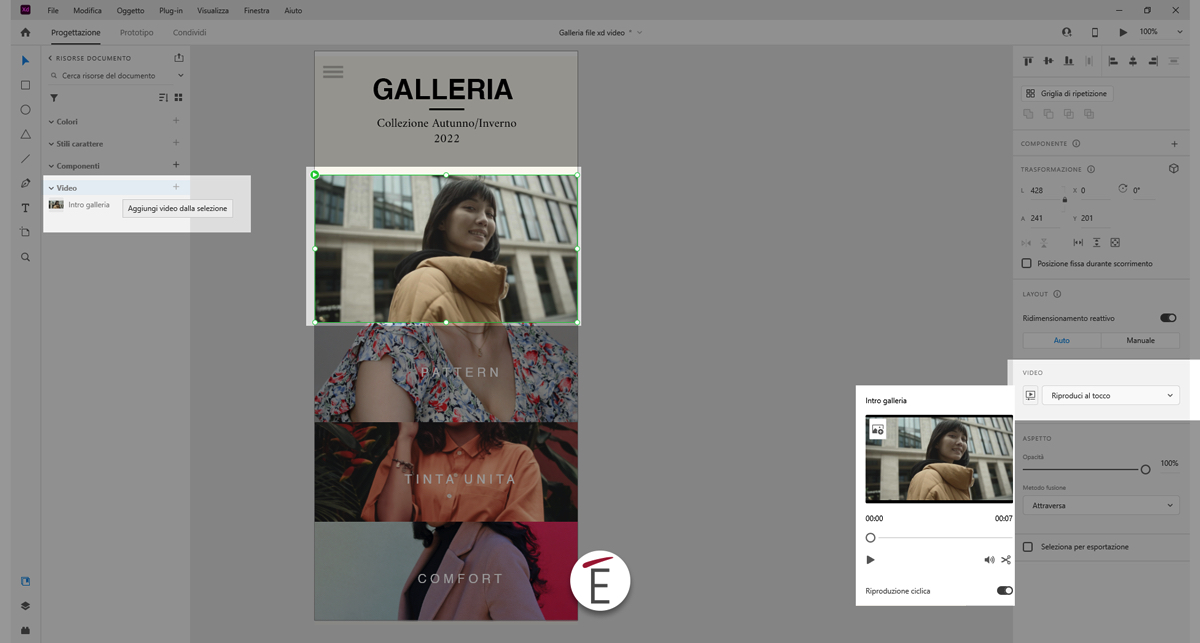Select the Zoom magnifier tool
Screen dimensions: 1200x643
coord(26,257)
